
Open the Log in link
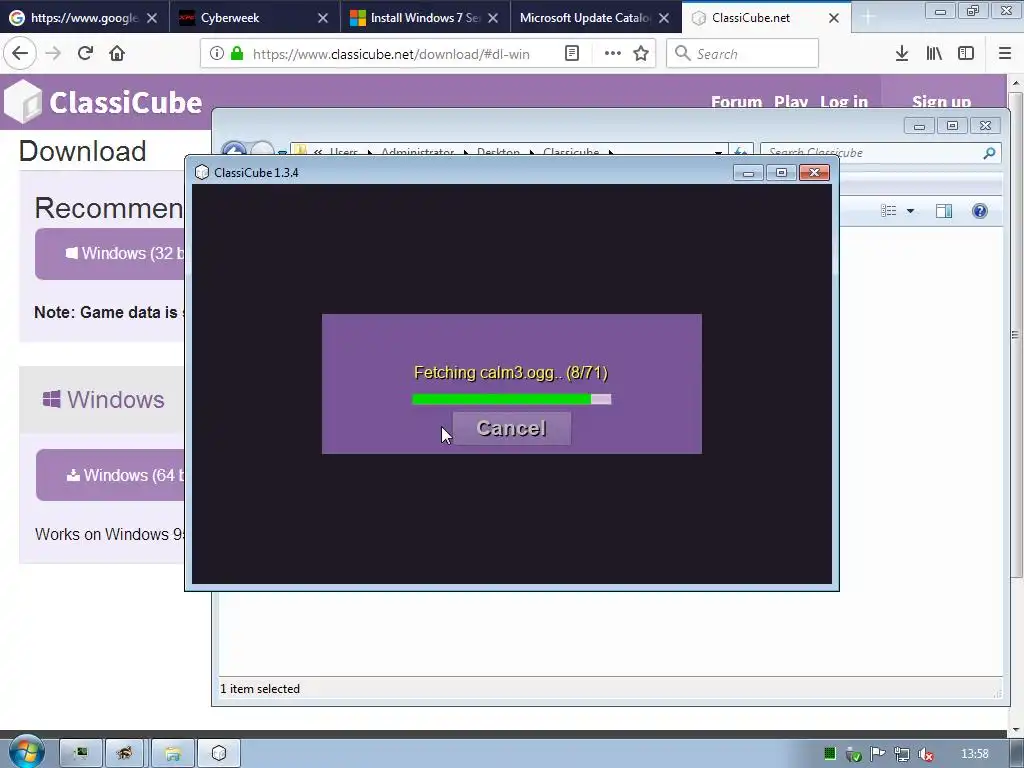[x=844, y=102]
